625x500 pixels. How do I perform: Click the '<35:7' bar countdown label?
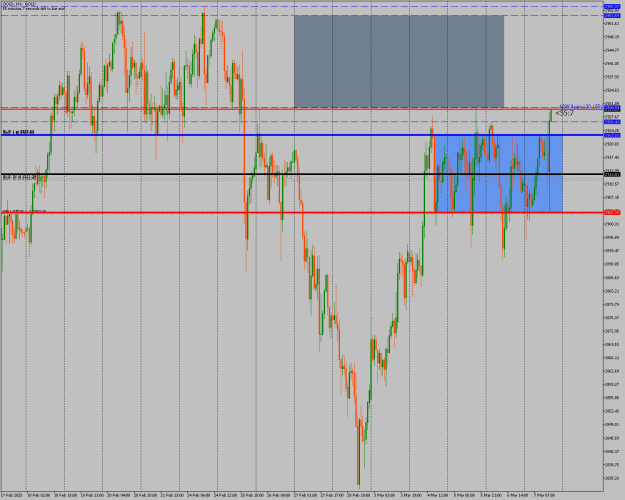pyautogui.click(x=565, y=113)
